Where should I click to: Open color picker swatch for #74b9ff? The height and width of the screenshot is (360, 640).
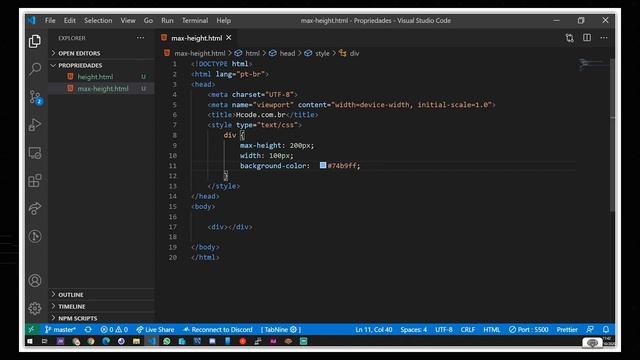click(323, 165)
